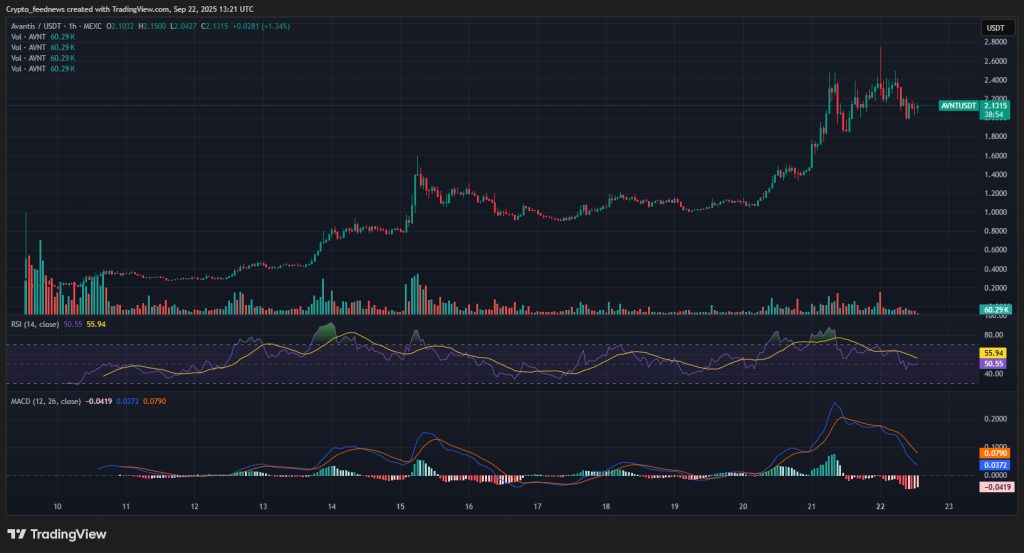Open the RSI (14, close) indicator legend

point(35,325)
